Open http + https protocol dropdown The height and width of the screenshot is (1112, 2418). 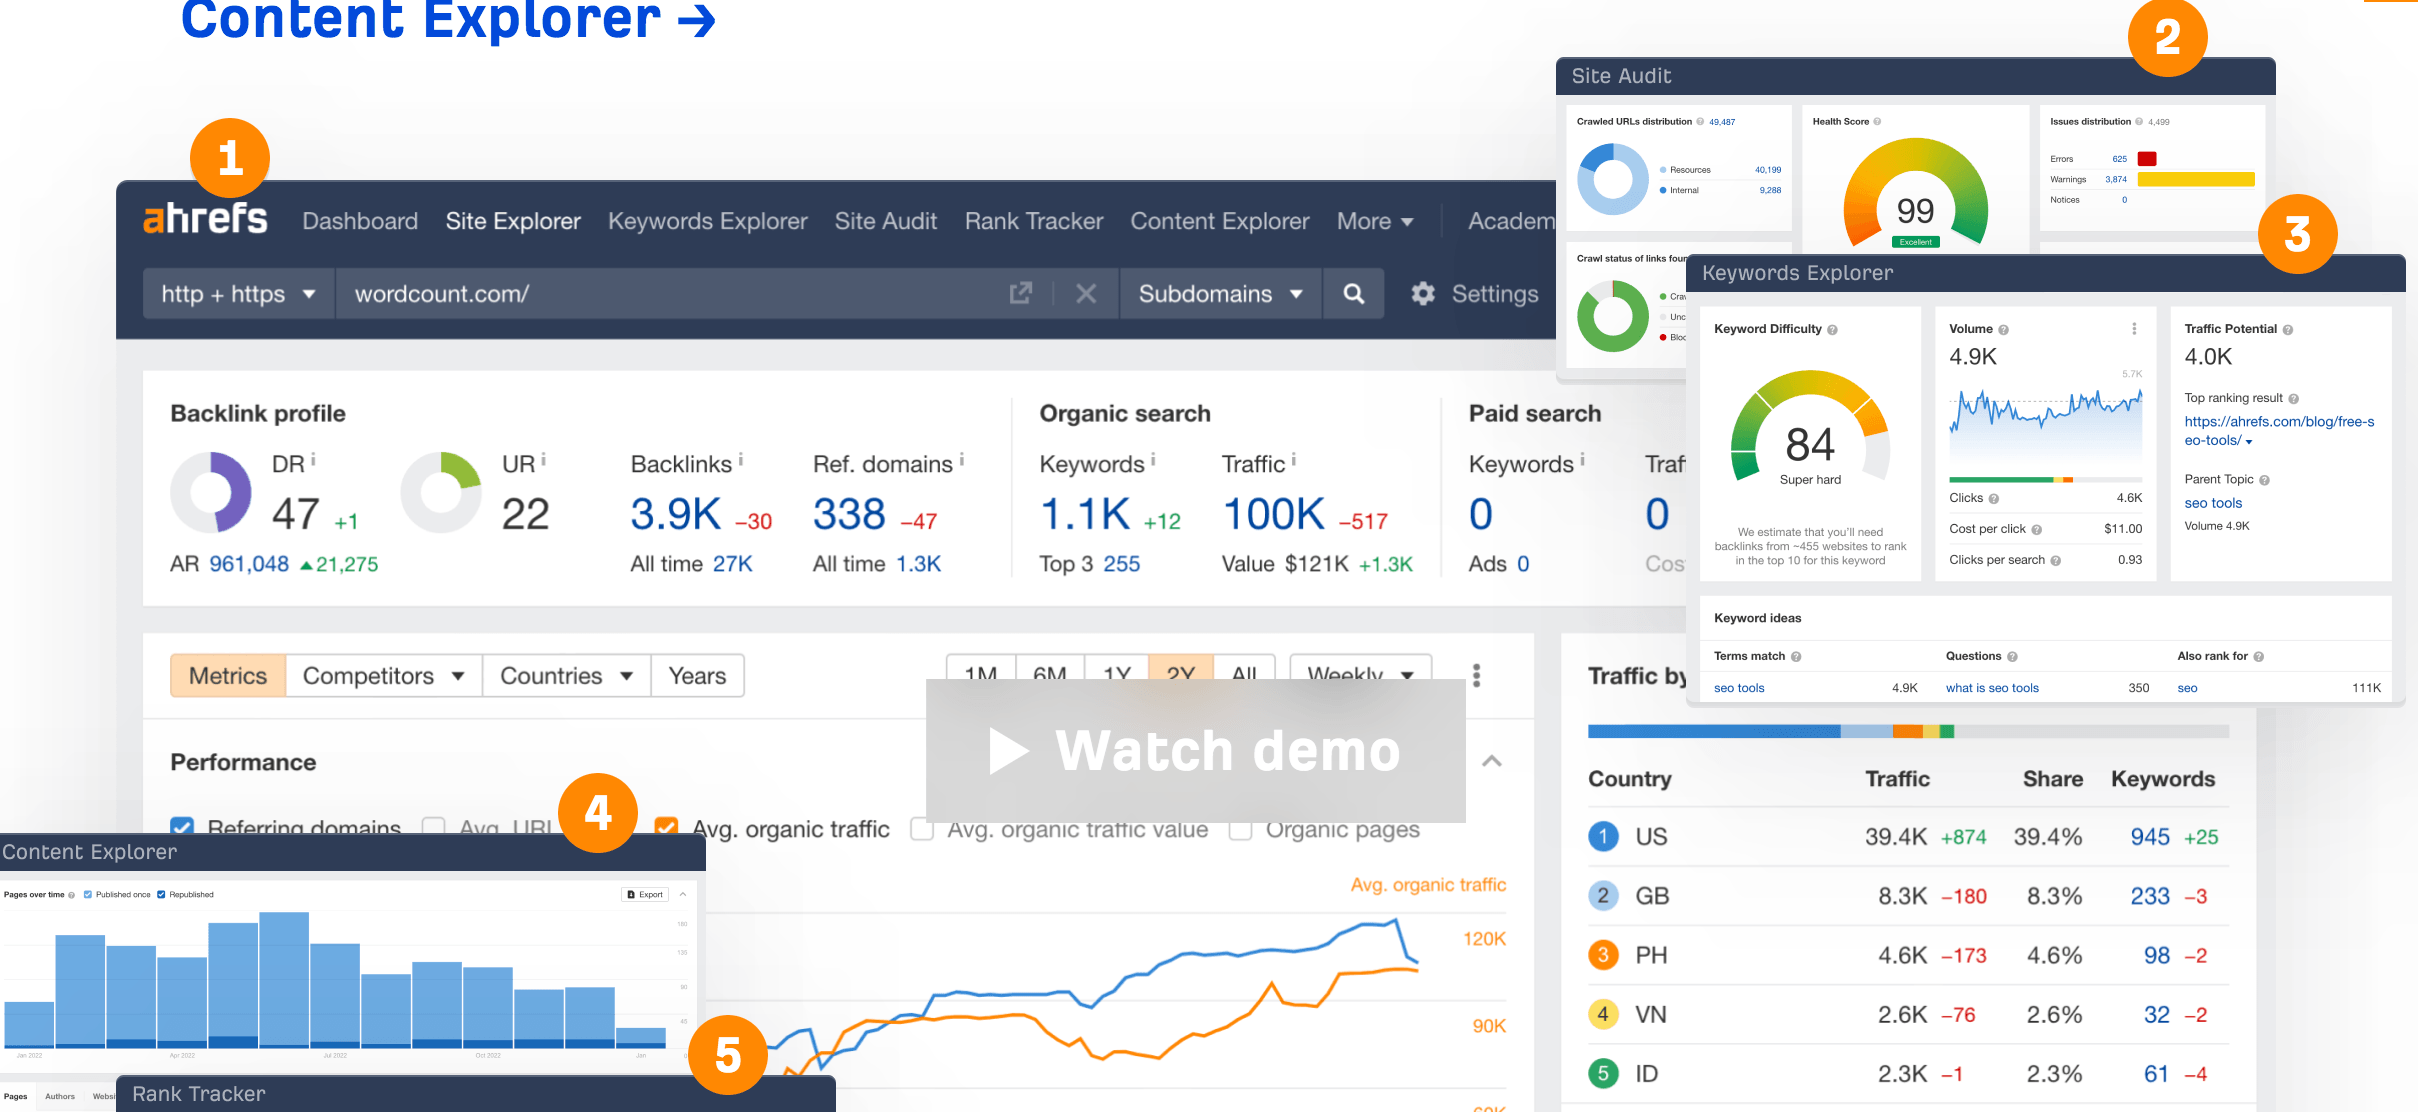[238, 293]
